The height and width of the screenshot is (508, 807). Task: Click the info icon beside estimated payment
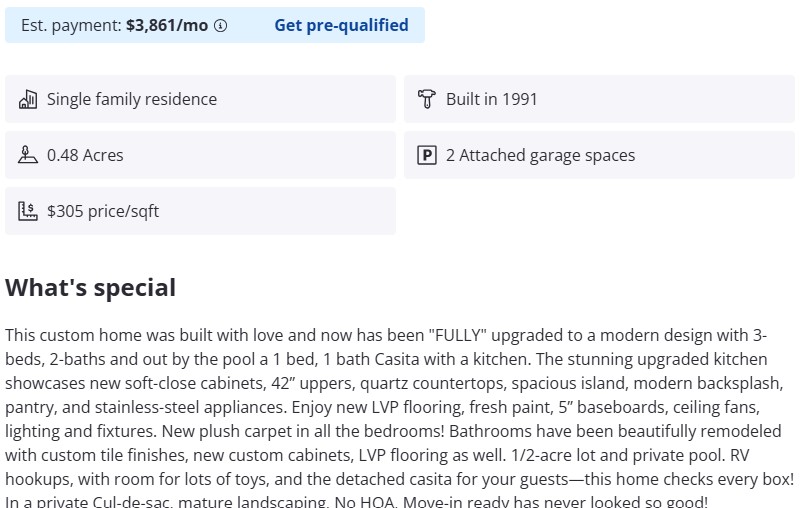(x=221, y=26)
